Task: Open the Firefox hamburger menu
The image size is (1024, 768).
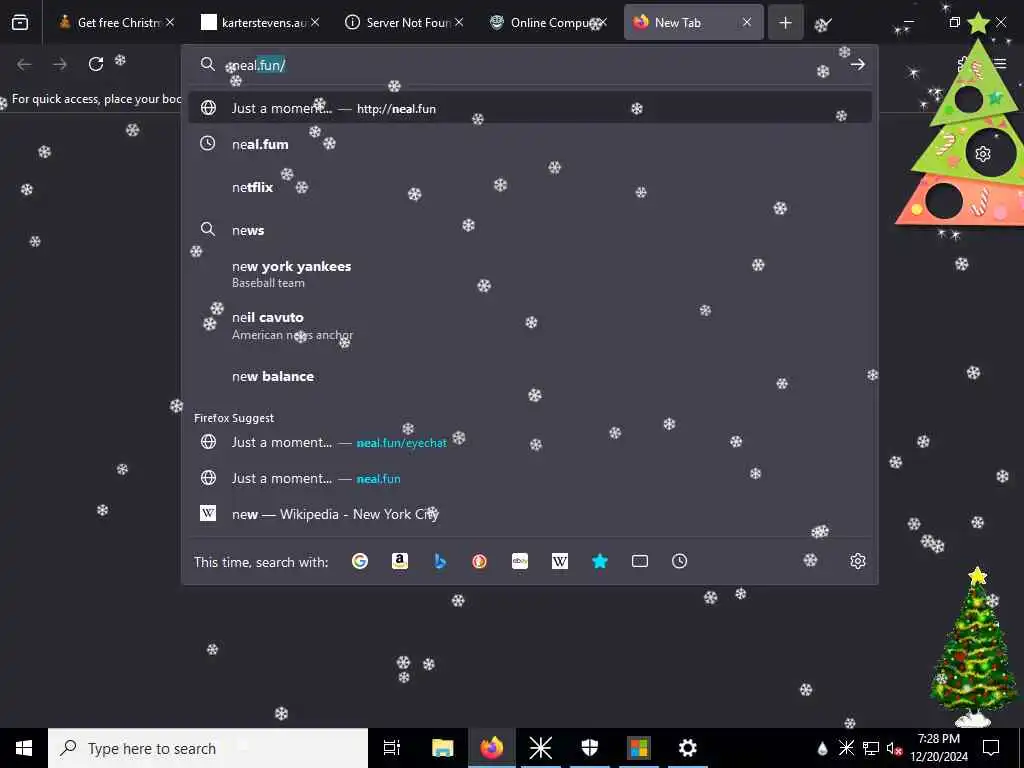Action: [1000, 64]
